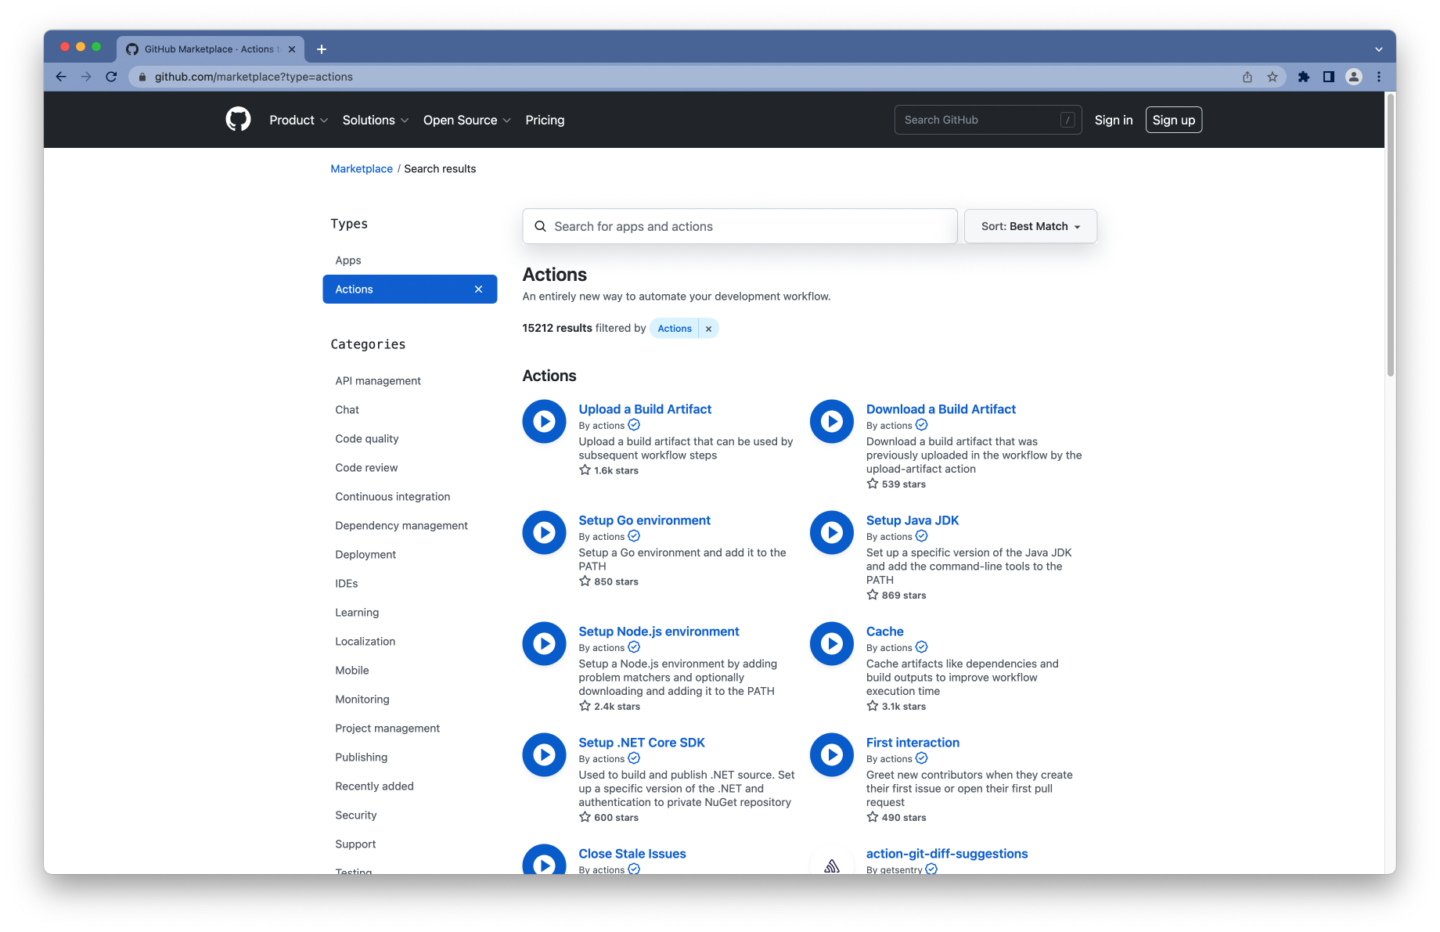This screenshot has width=1440, height=932.
Task: Close the GitHub Marketplace browser tab
Action: (292, 49)
